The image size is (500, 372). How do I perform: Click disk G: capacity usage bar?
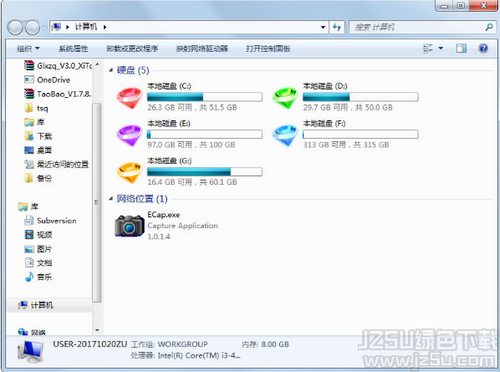tap(205, 172)
